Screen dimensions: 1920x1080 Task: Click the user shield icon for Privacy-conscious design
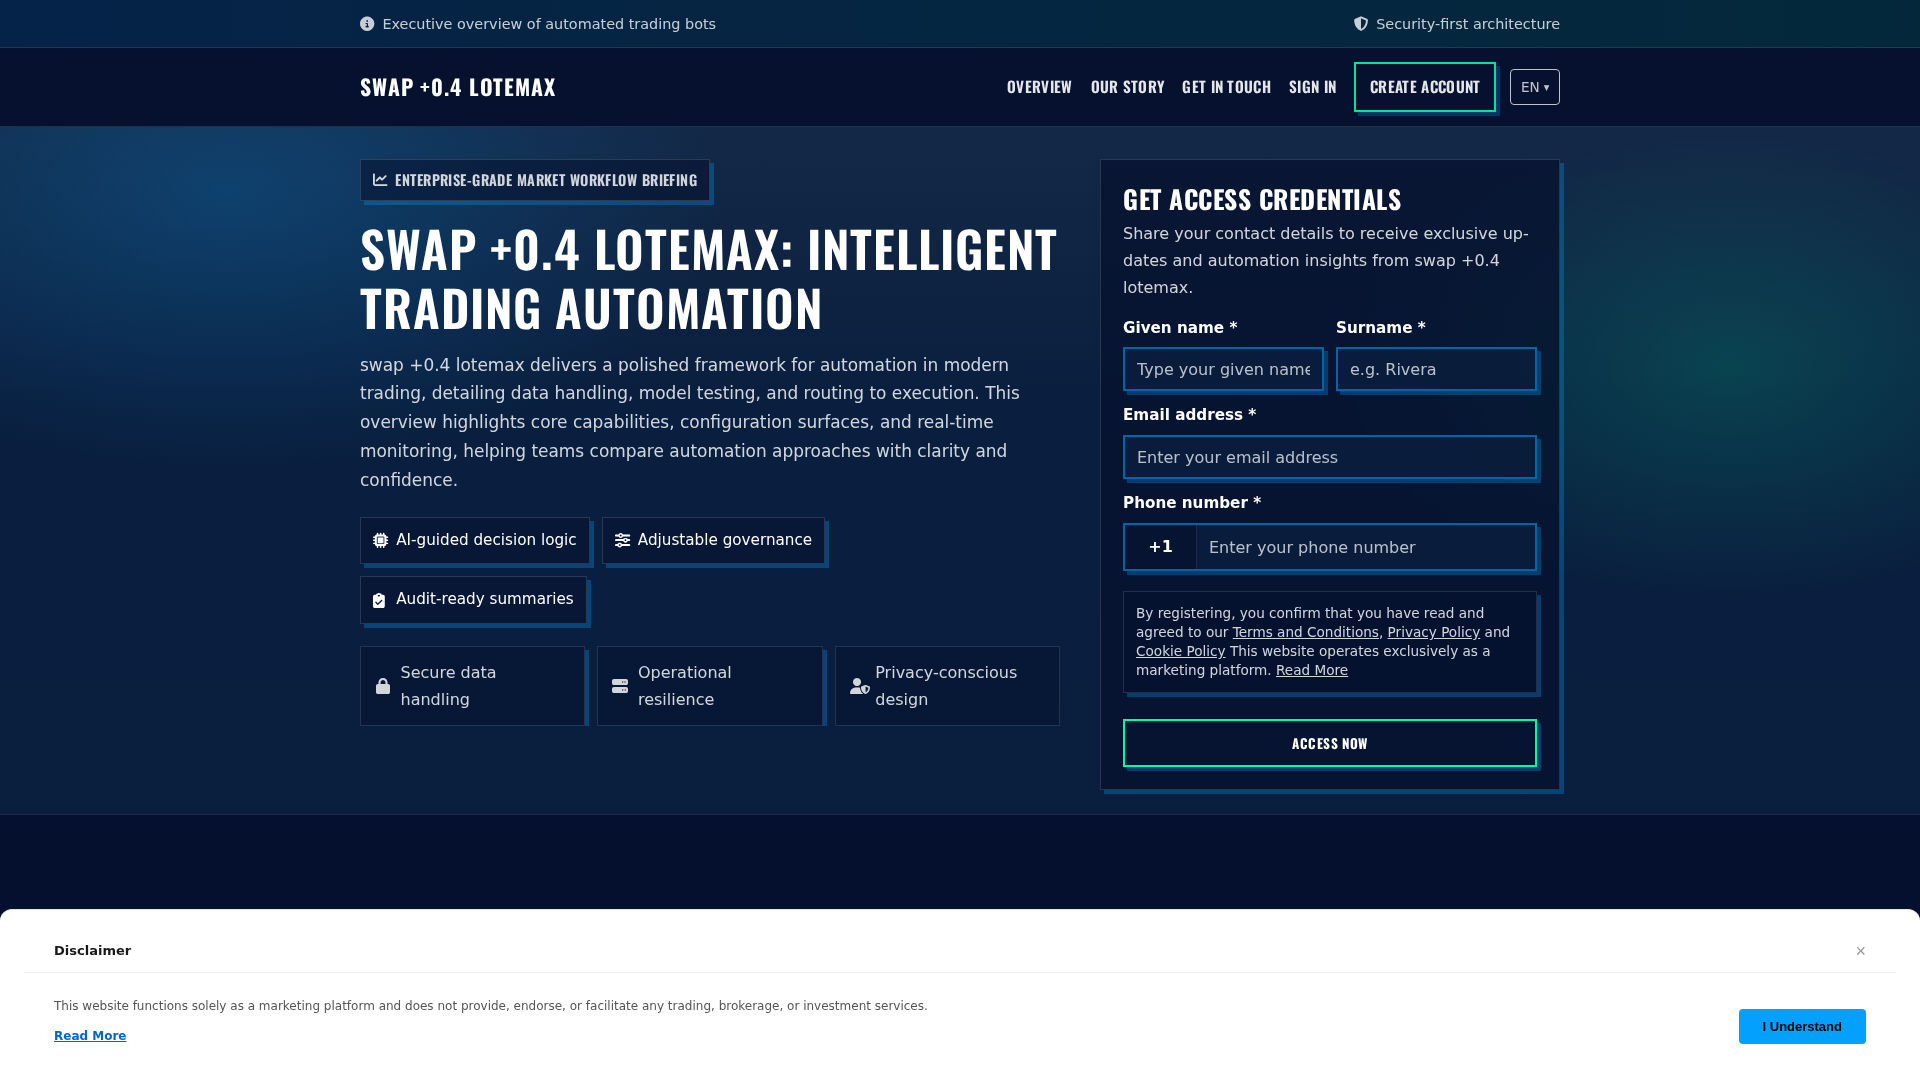point(860,686)
